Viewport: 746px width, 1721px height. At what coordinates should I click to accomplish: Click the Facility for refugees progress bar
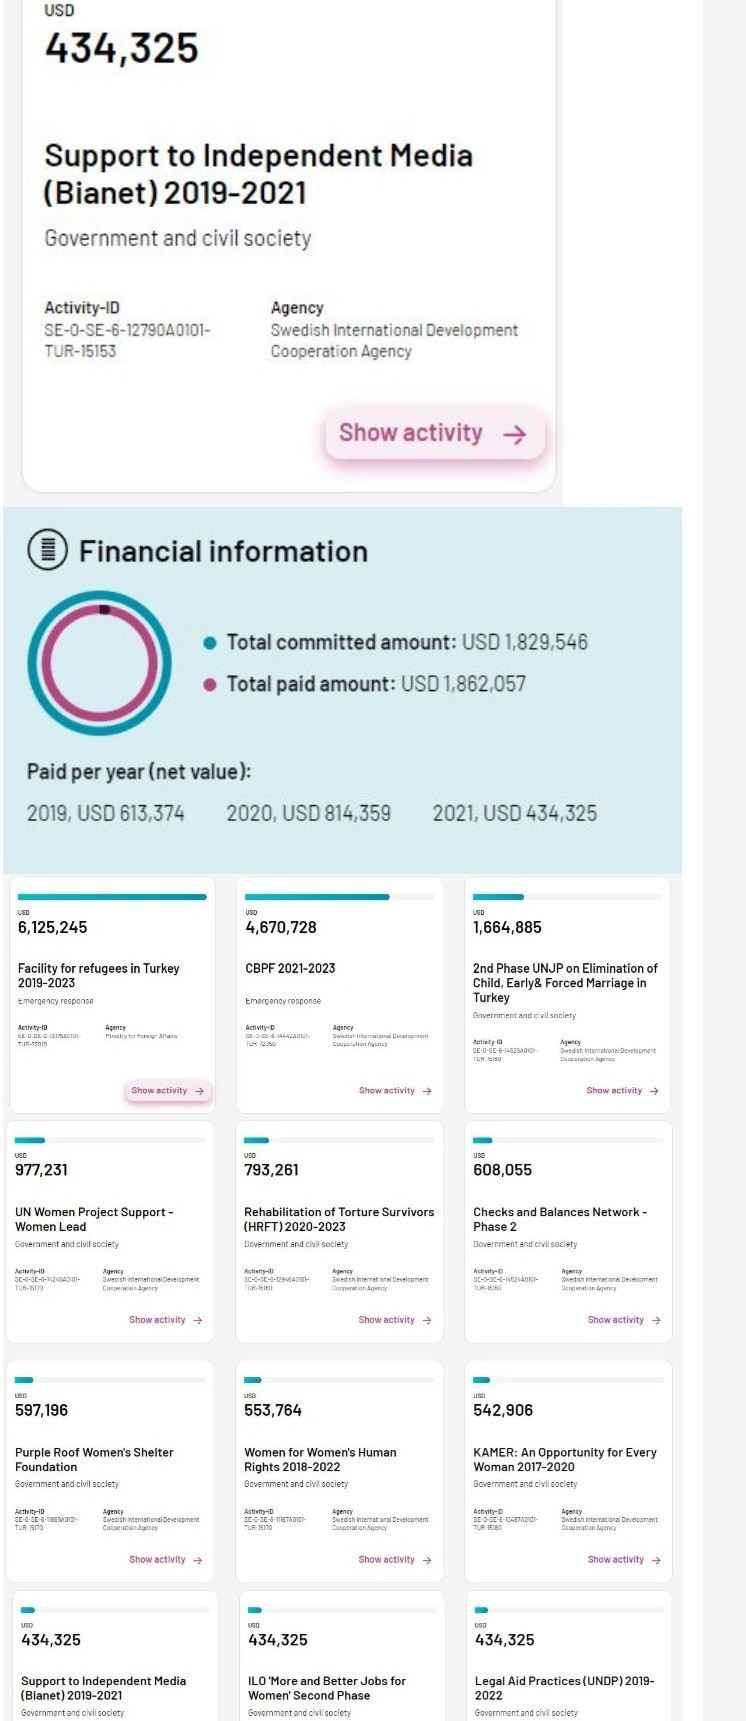pos(112,897)
